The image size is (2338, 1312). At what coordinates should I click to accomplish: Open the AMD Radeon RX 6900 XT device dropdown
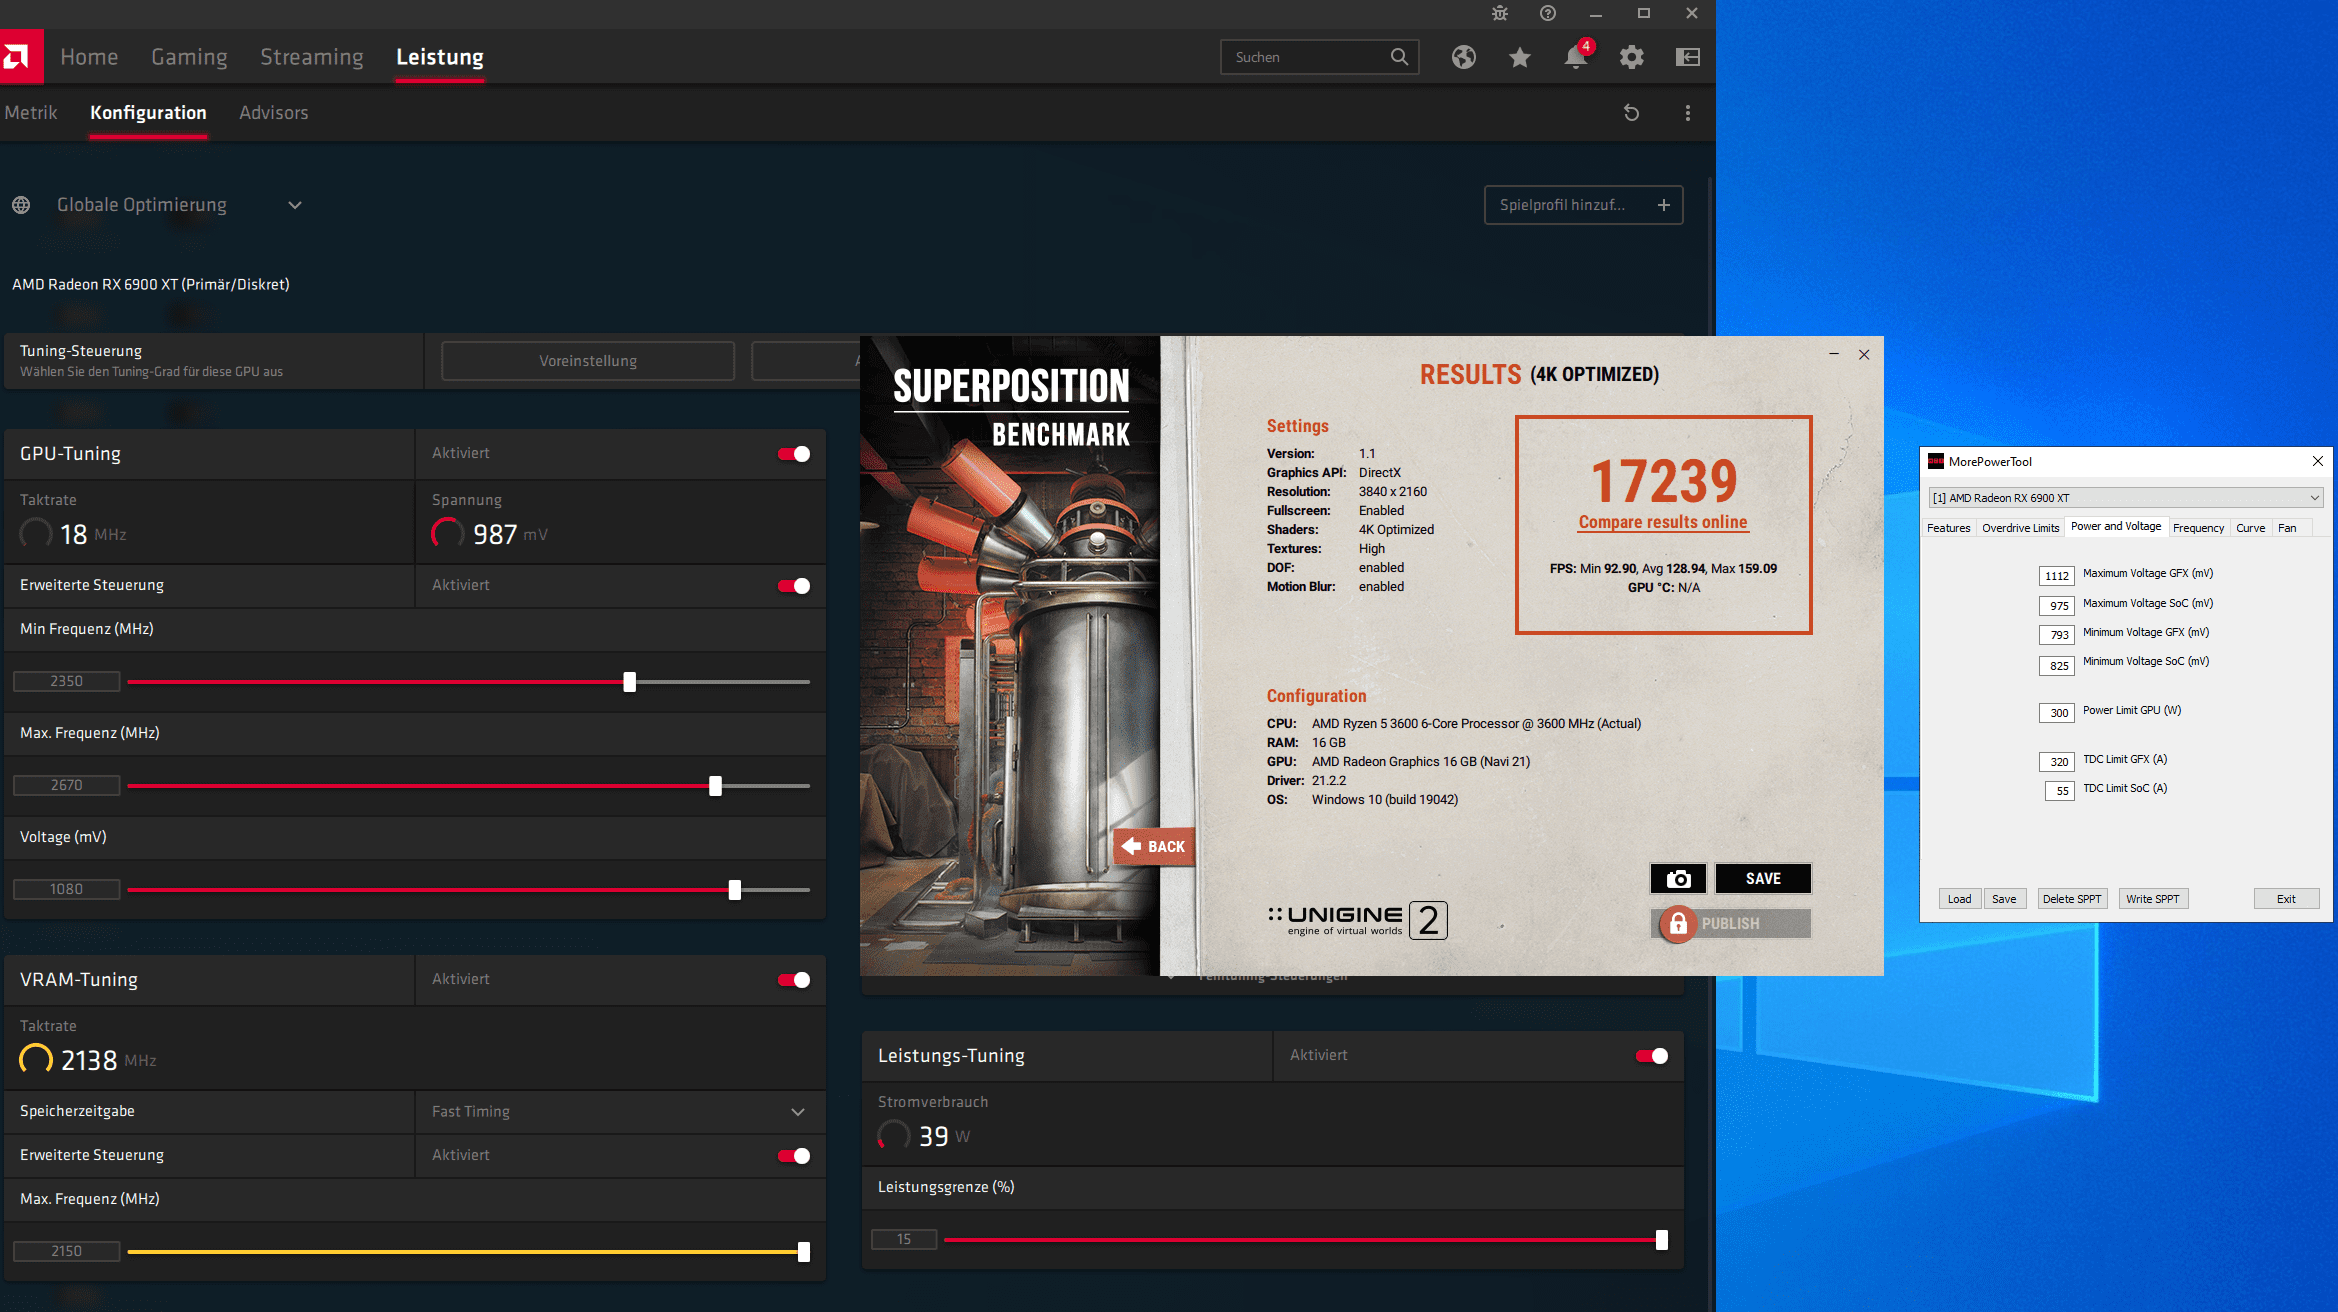click(2125, 498)
